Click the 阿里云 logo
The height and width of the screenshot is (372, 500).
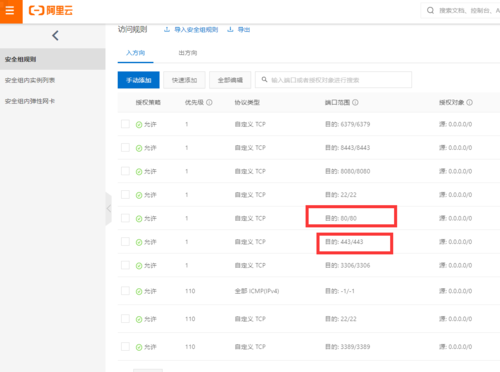click(51, 11)
